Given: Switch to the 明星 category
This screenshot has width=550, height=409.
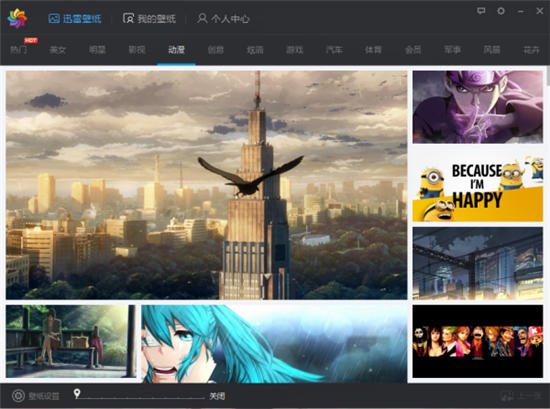Looking at the screenshot, I should point(97,50).
